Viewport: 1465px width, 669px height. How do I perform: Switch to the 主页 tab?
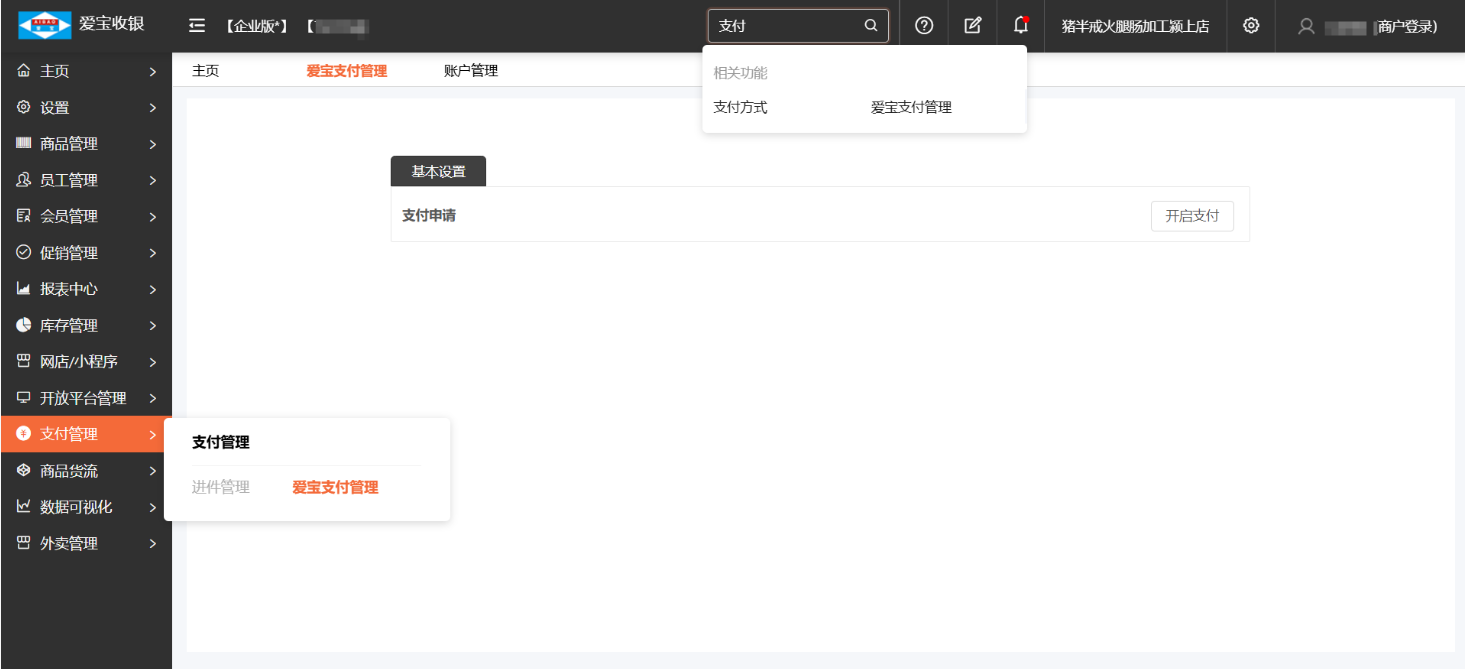205,71
